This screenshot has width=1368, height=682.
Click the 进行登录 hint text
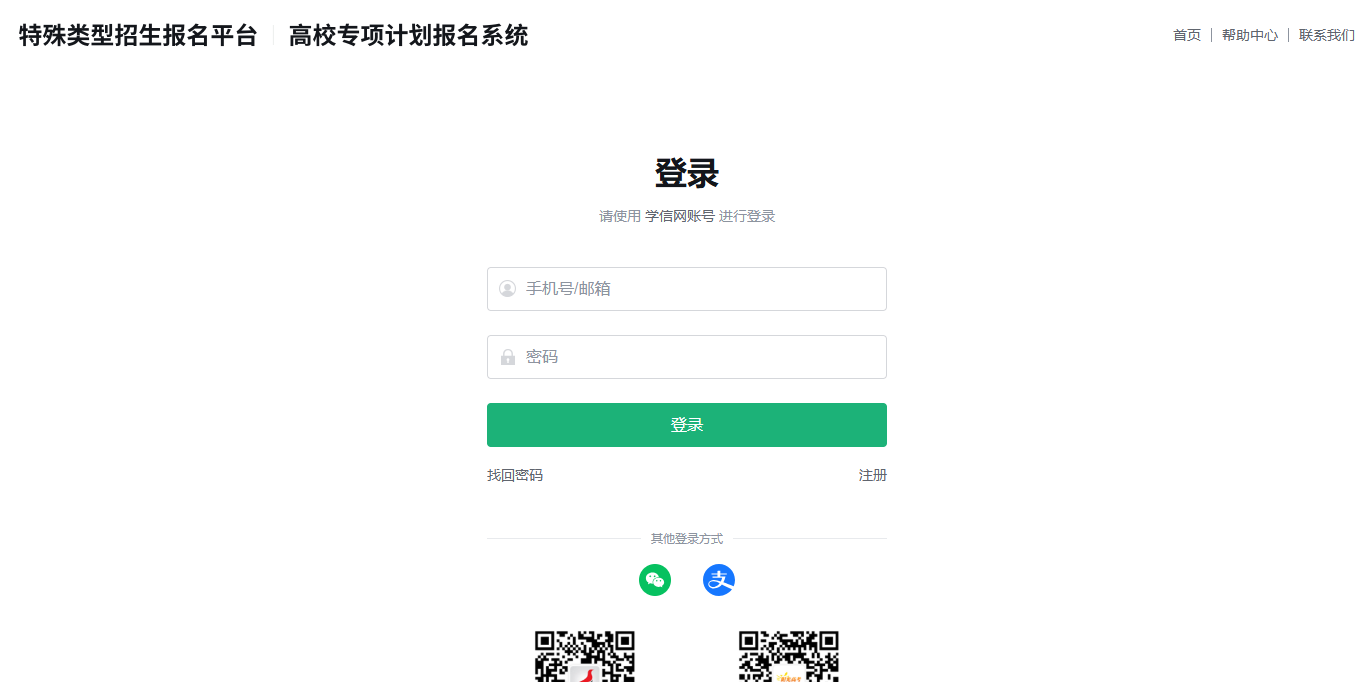point(747,216)
